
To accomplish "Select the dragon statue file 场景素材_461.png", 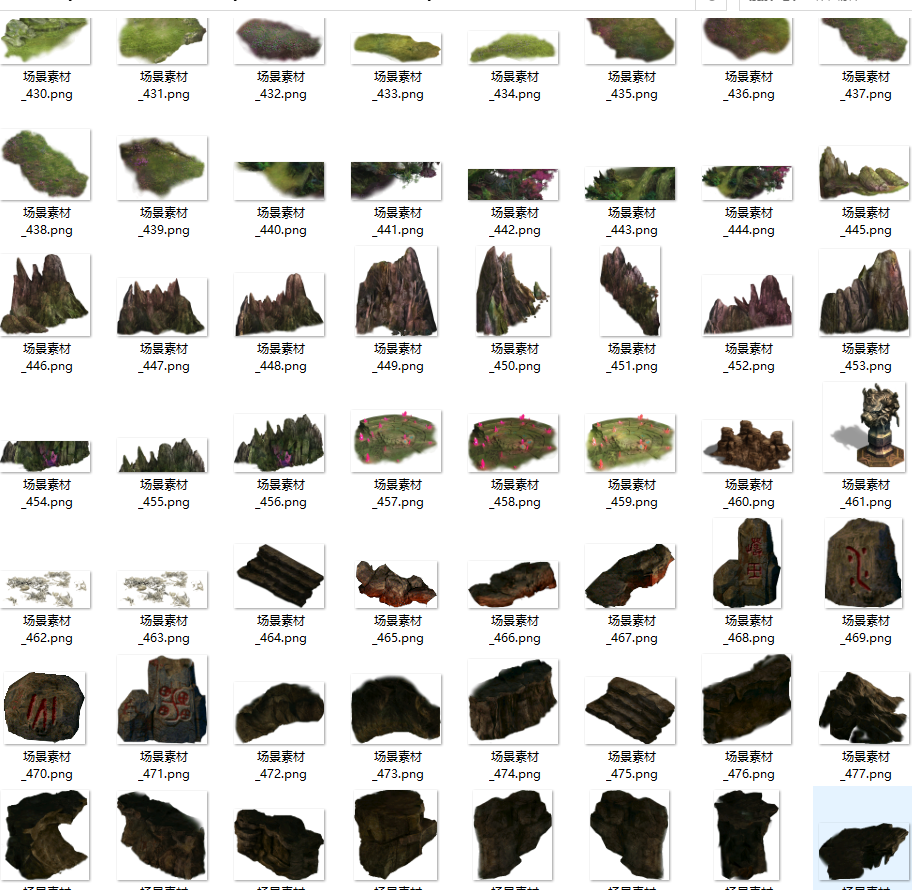I will point(865,427).
